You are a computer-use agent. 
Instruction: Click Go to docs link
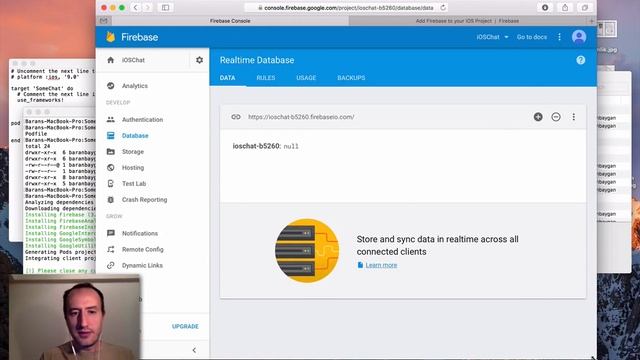(x=532, y=37)
